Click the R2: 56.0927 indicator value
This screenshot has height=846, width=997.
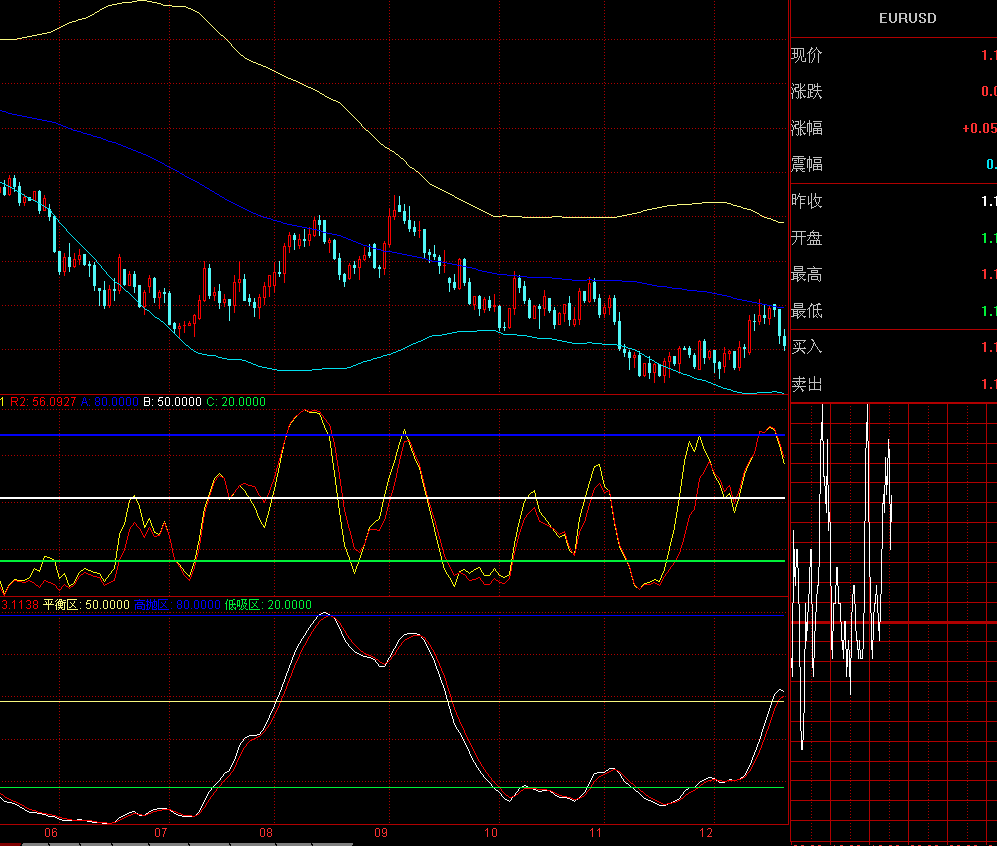coord(42,402)
